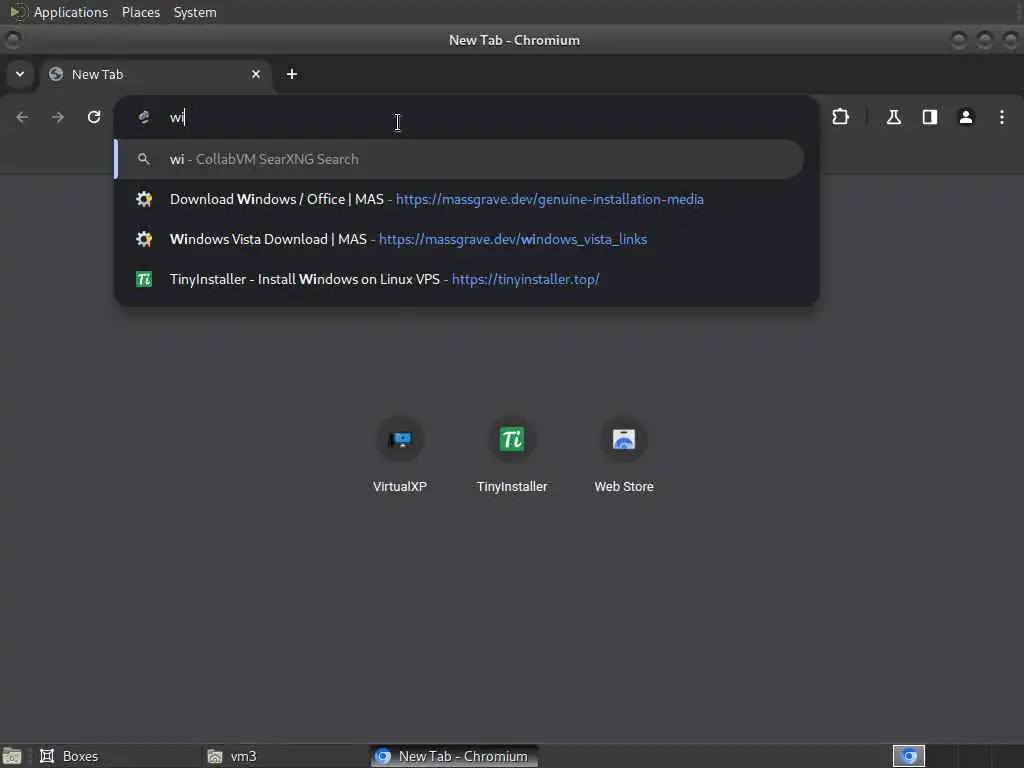Switch to the vm3 taskbar window
The image size is (1024, 768).
[285, 756]
